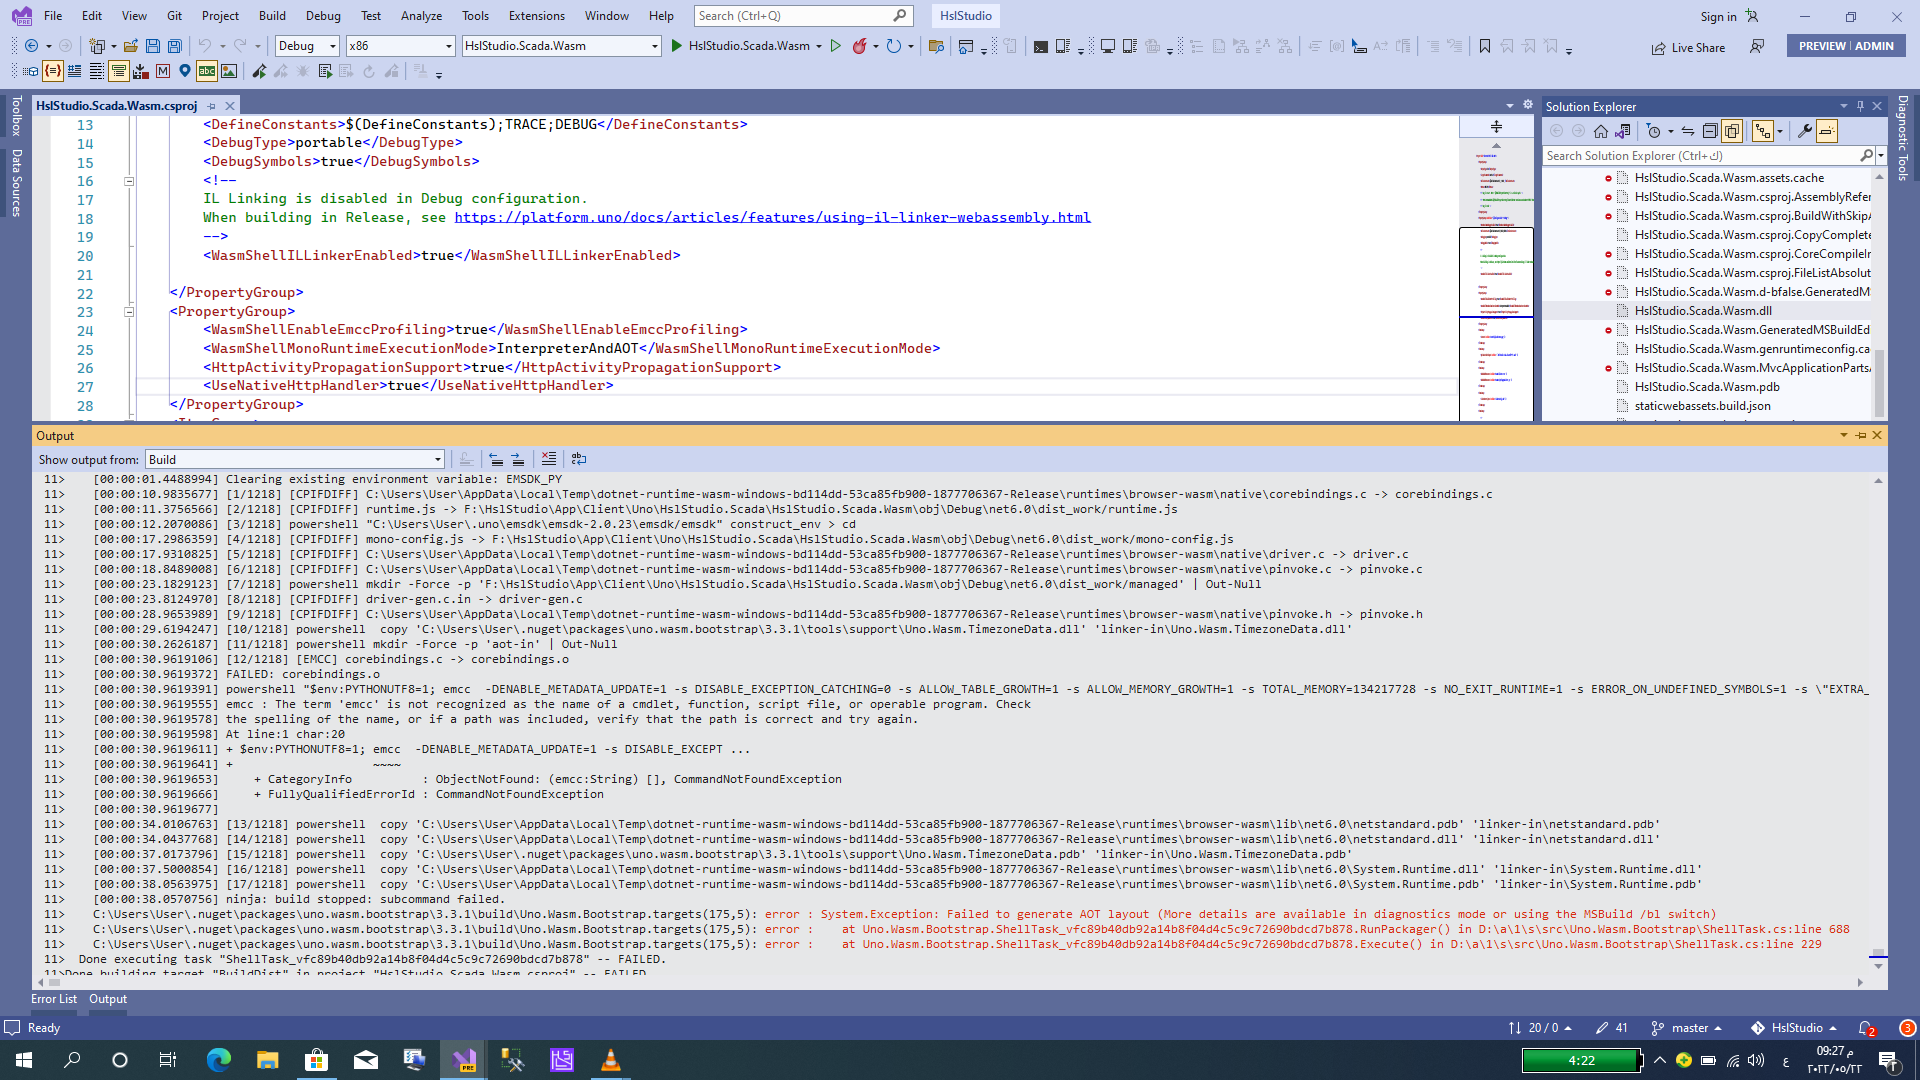Click the Output horizontal scrollbar thumb

55,983
